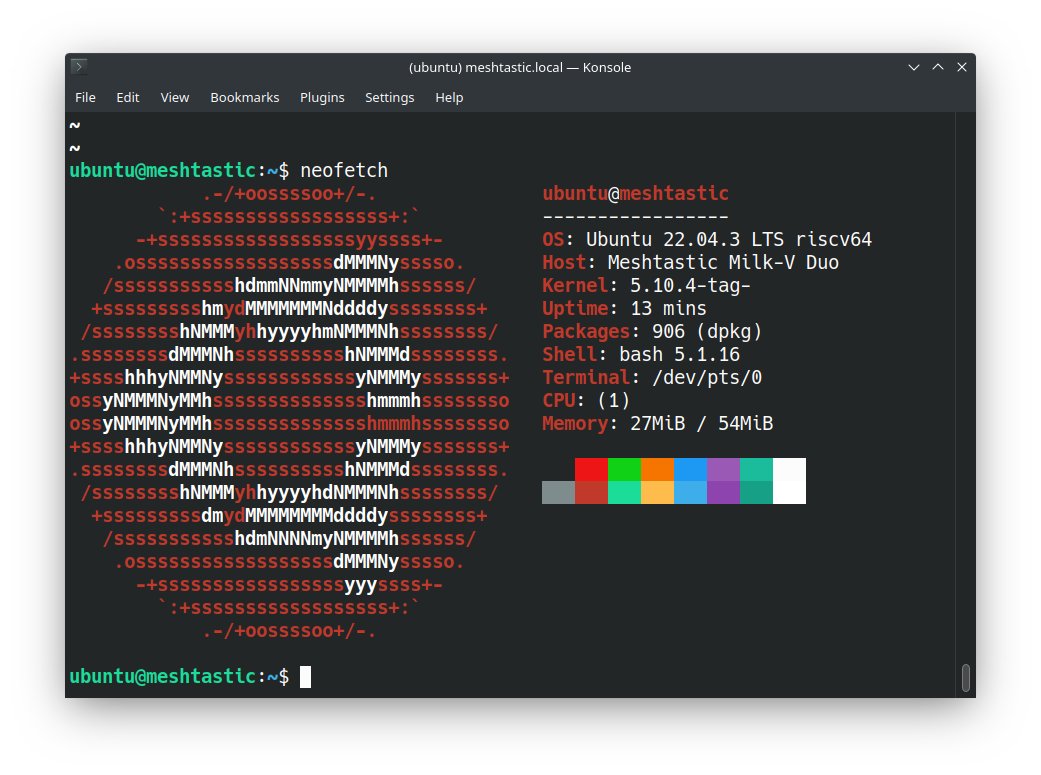Click the Host line Meshtastic Milk-V Duo

coord(690,262)
